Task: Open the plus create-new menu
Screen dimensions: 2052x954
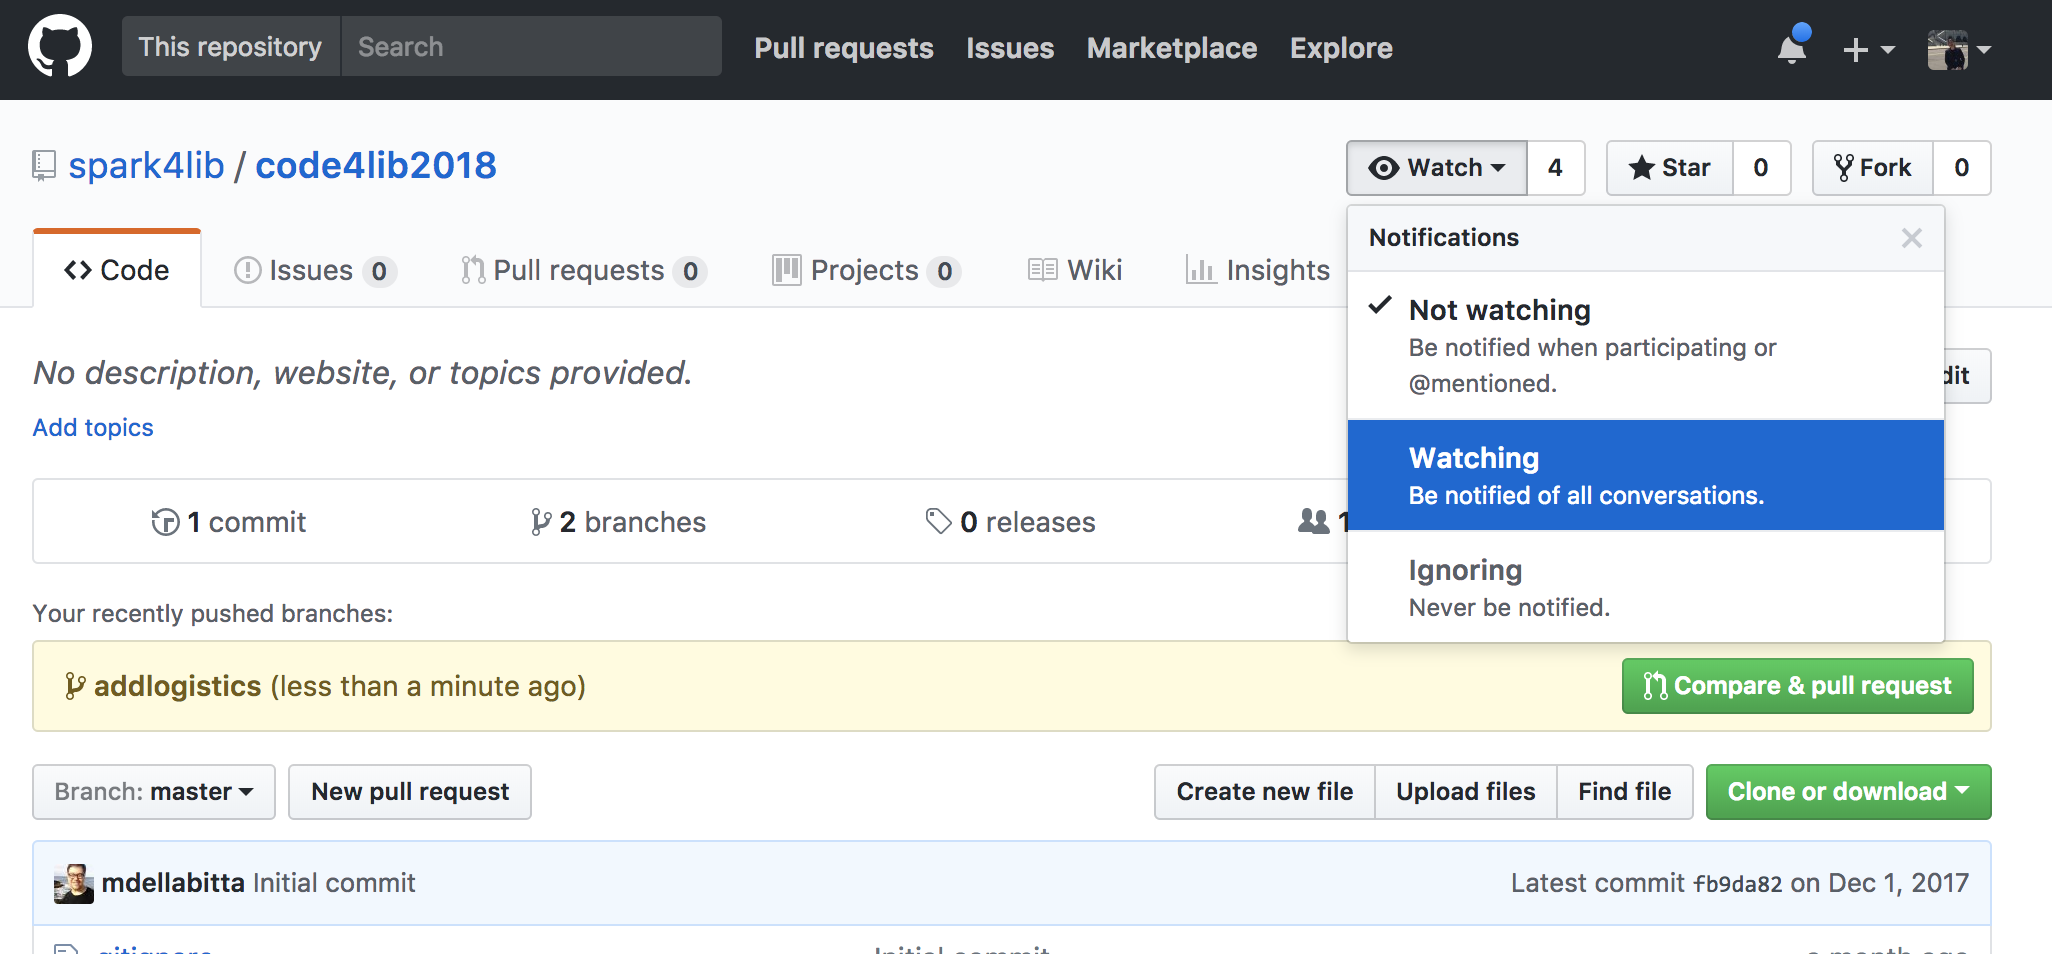Action: pos(1868,49)
